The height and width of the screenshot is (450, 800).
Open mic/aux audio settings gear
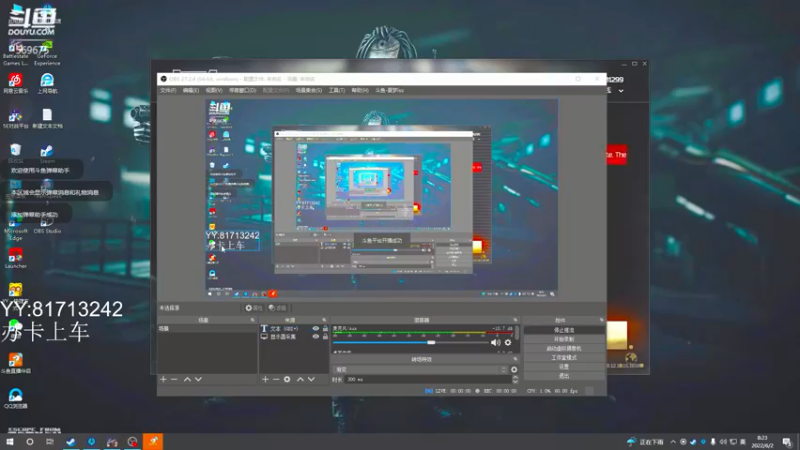508,342
